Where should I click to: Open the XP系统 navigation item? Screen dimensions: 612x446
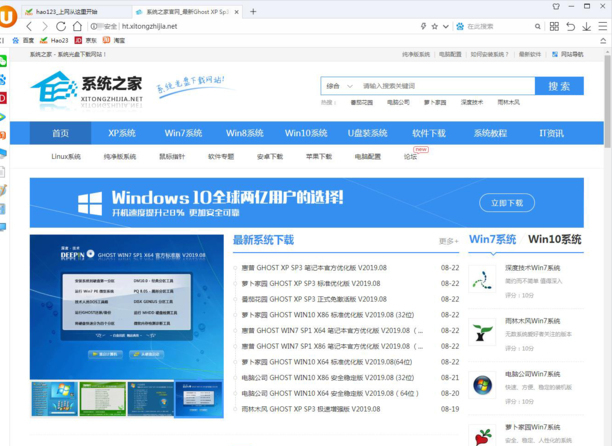click(x=122, y=133)
